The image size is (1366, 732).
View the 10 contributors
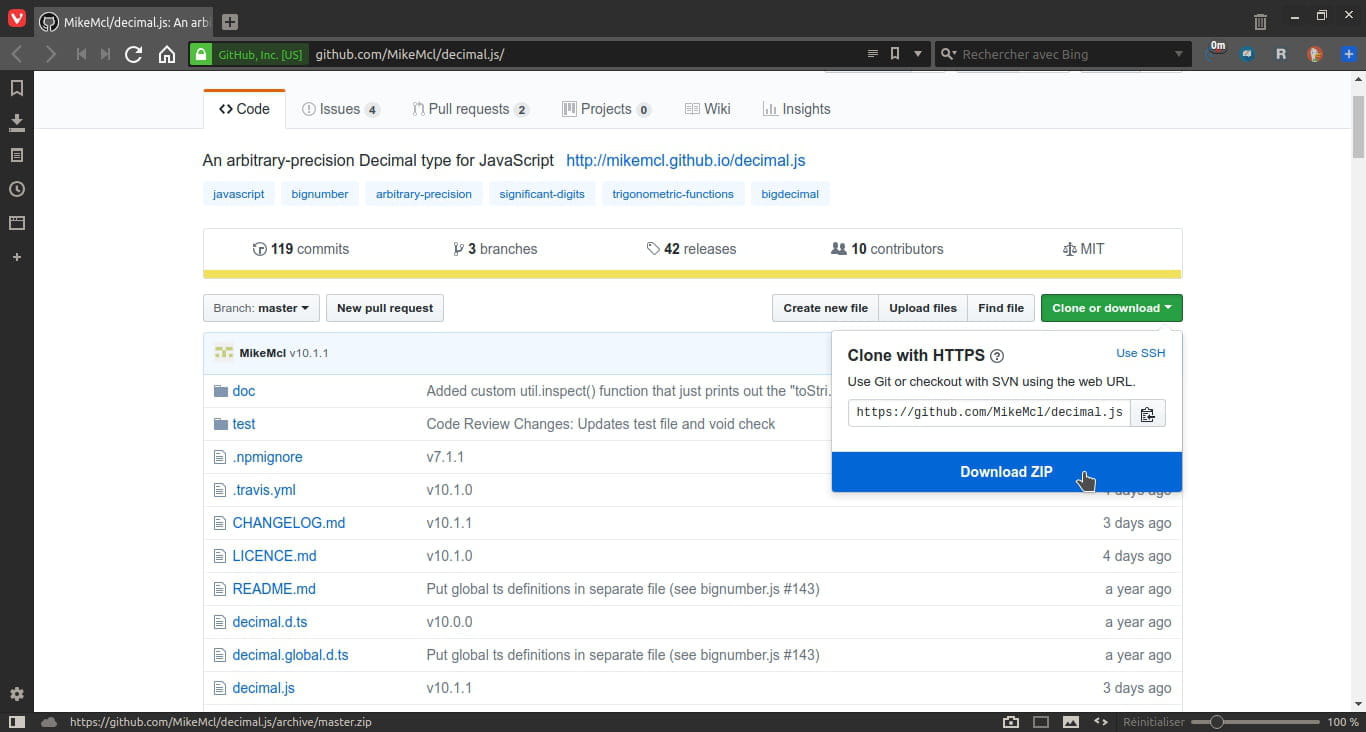tap(887, 249)
